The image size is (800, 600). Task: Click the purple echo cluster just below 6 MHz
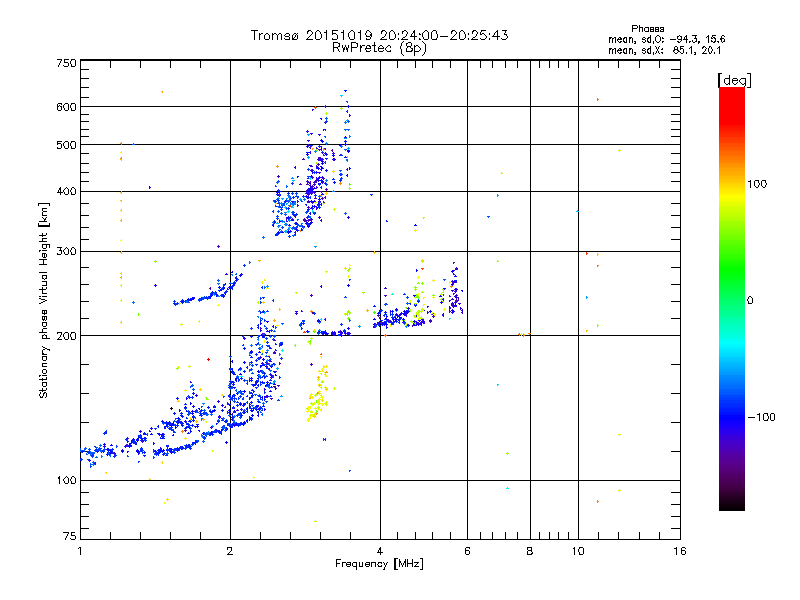(x=456, y=291)
